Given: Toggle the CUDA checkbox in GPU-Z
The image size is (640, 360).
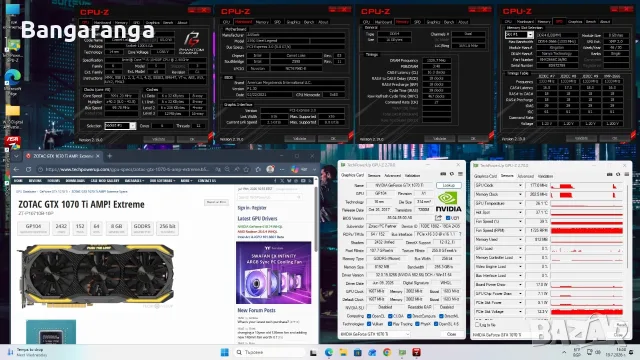Looking at the screenshot, I should [x=390, y=316].
